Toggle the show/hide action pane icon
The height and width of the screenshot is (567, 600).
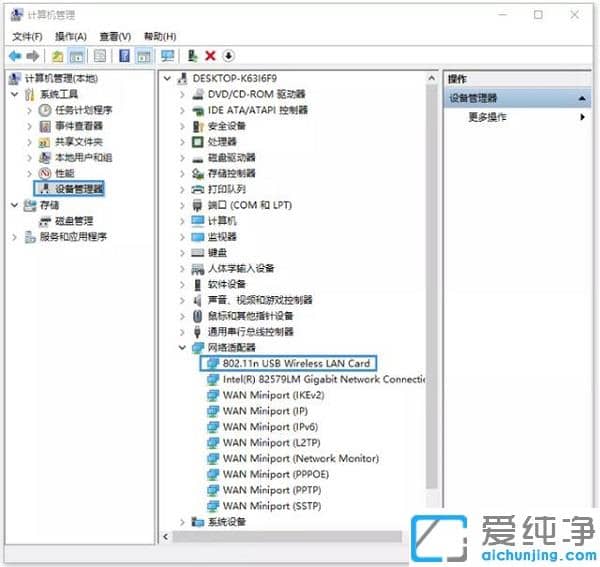coord(144,56)
